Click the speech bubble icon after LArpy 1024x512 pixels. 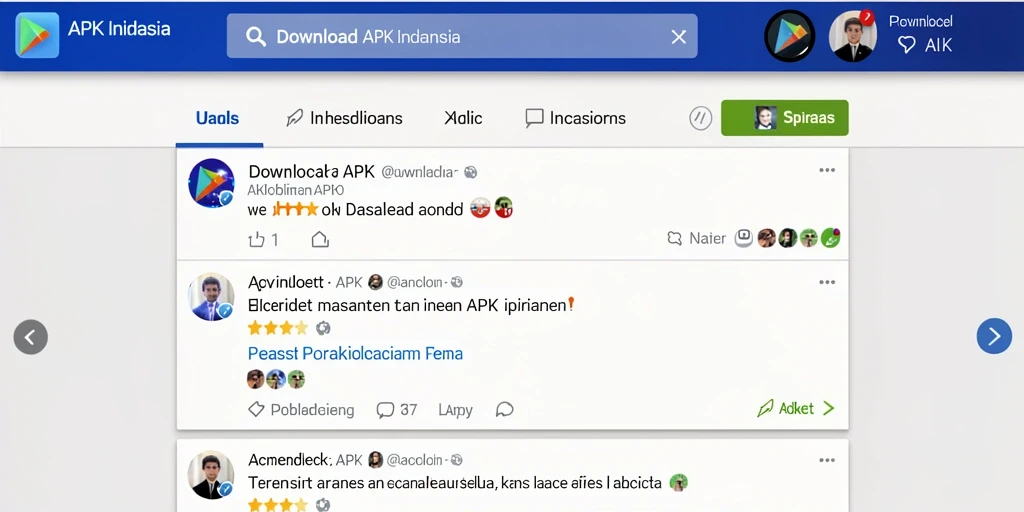(504, 409)
